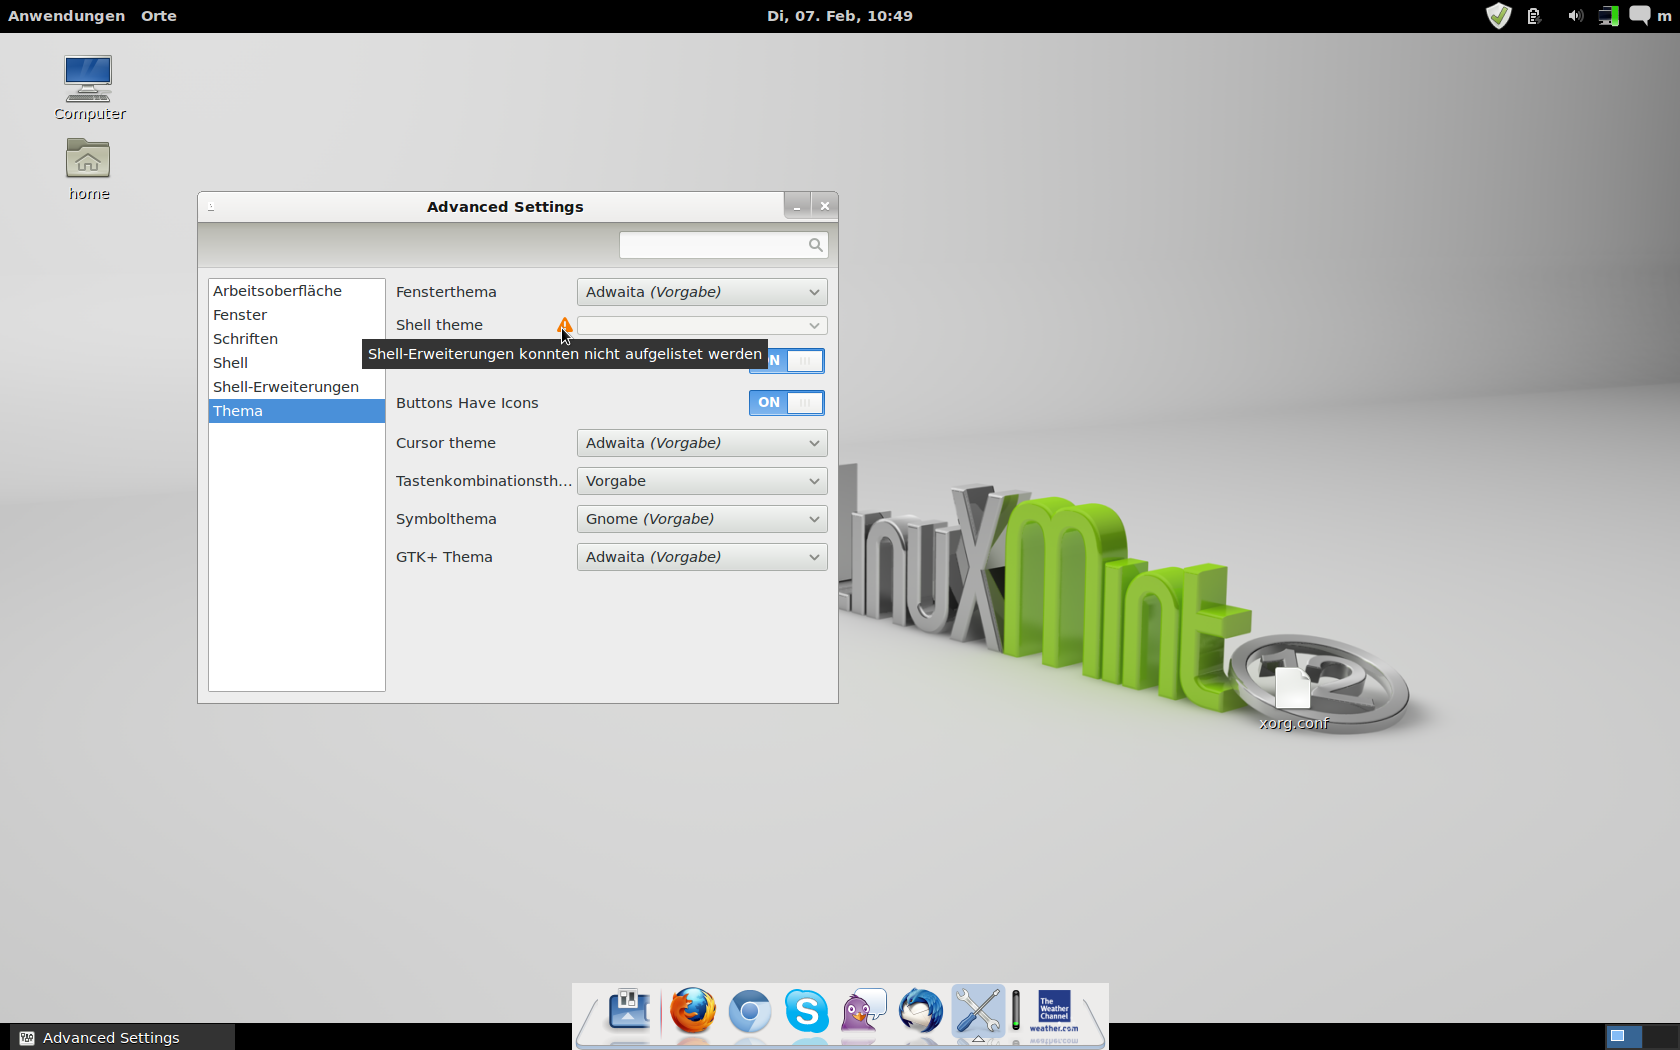Select the xorg.conf file on desktop

click(x=1294, y=699)
